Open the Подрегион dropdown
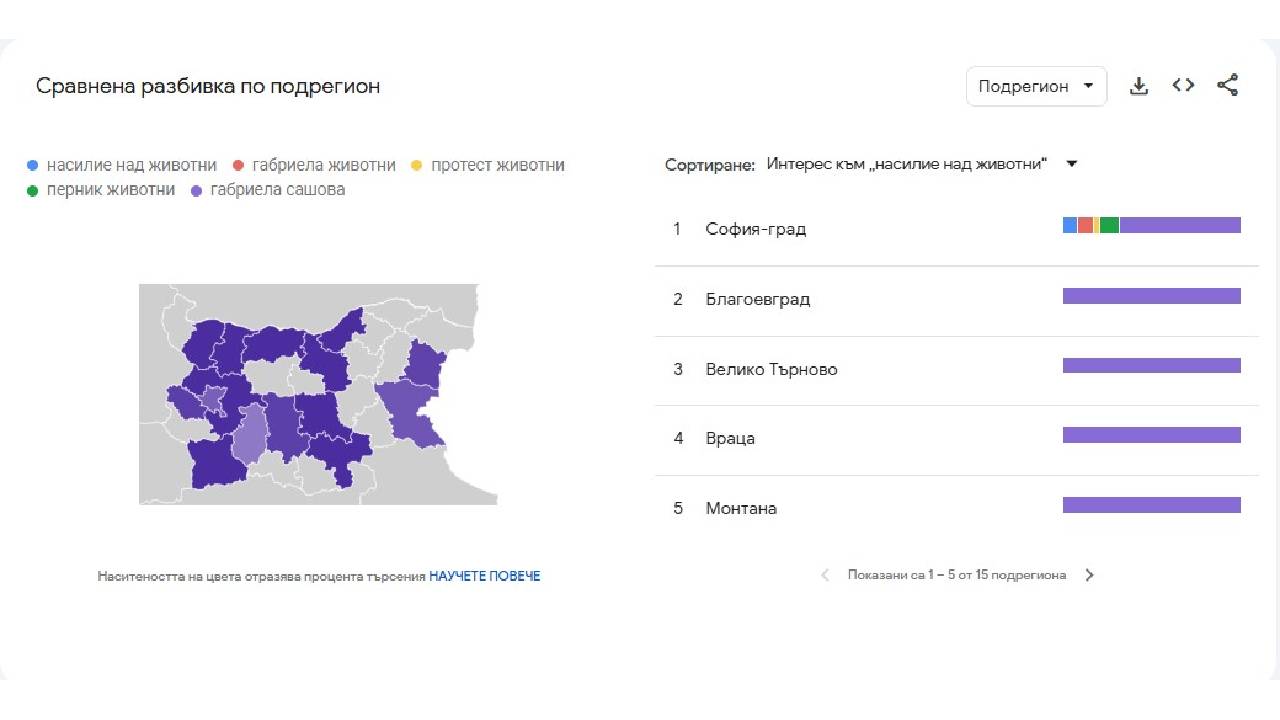The width and height of the screenshot is (1280, 720). [1036, 86]
